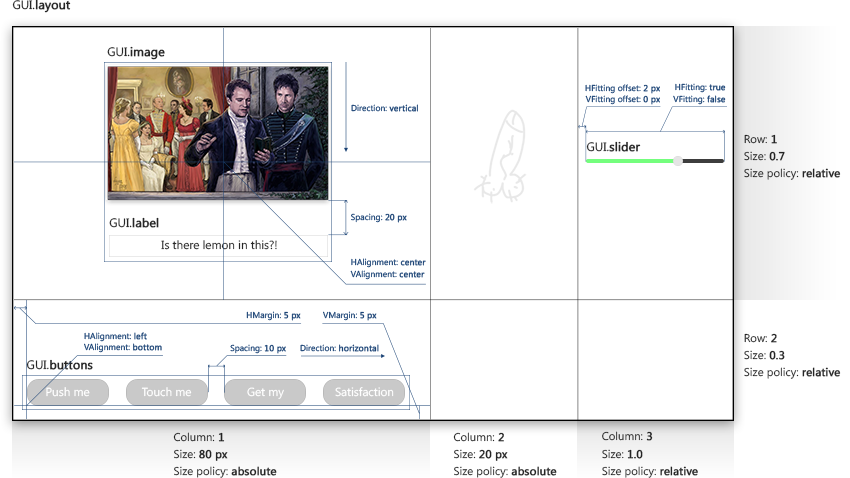The height and width of the screenshot is (478, 850).
Task: Click the 'Is there lemon in this?!' label
Action: point(218,246)
